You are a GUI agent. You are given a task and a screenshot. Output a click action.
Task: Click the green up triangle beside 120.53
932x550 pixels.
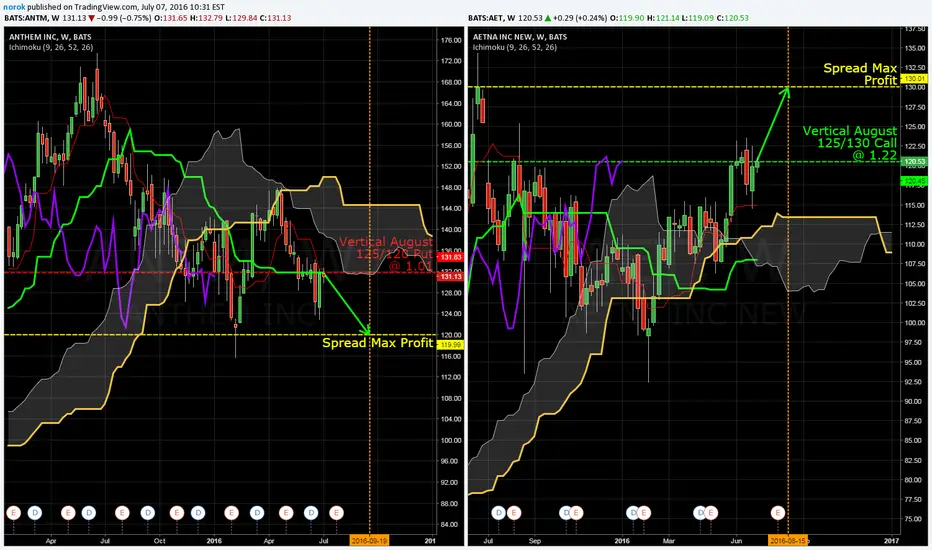(547, 18)
